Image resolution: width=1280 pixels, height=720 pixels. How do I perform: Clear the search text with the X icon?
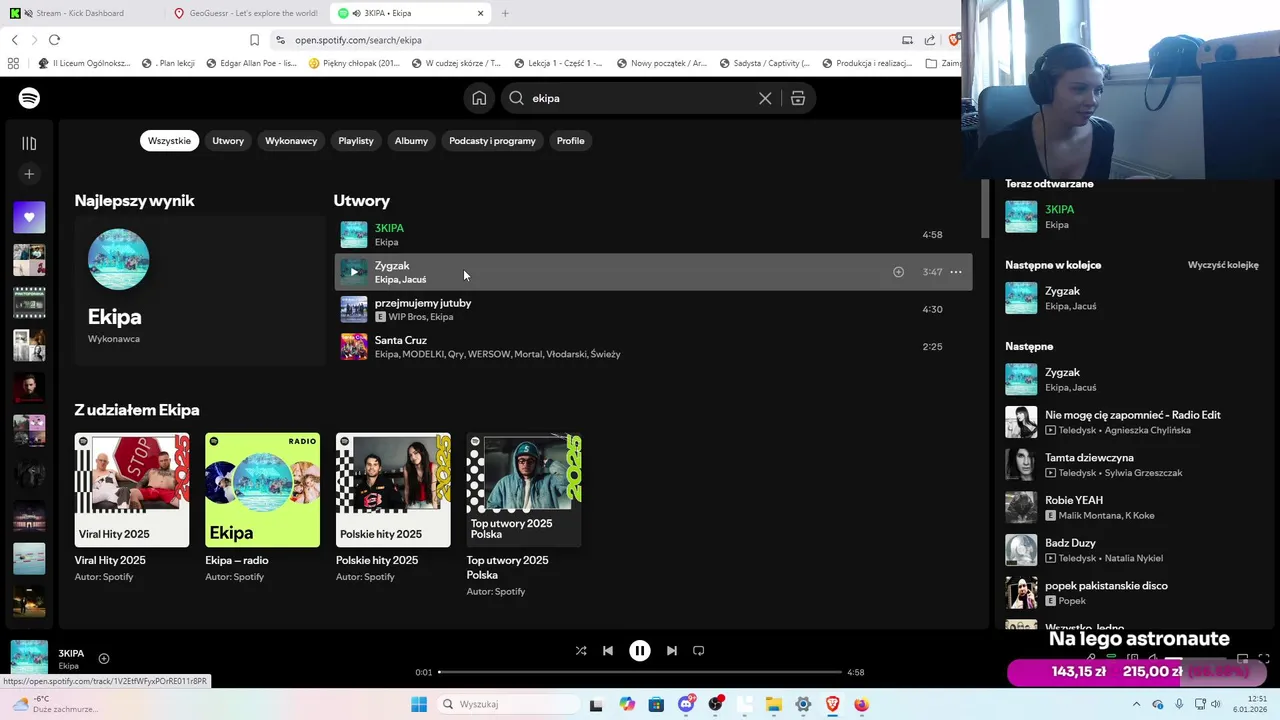point(765,98)
